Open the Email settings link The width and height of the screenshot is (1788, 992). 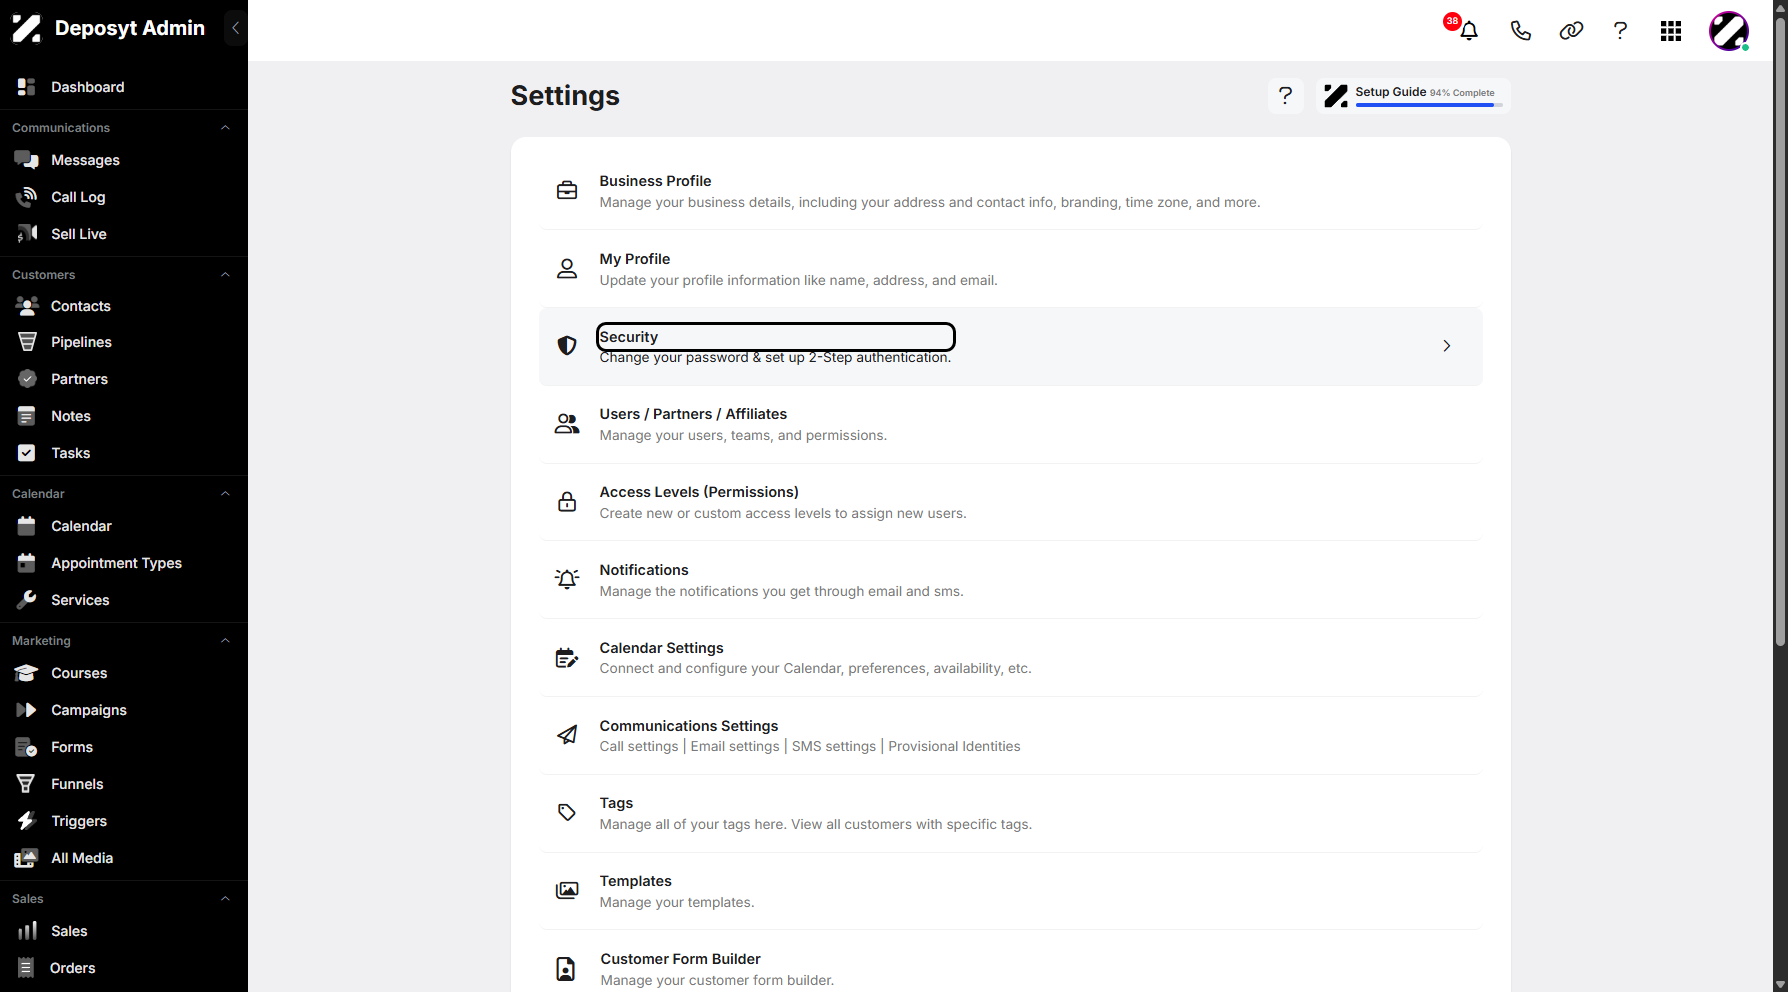click(735, 747)
